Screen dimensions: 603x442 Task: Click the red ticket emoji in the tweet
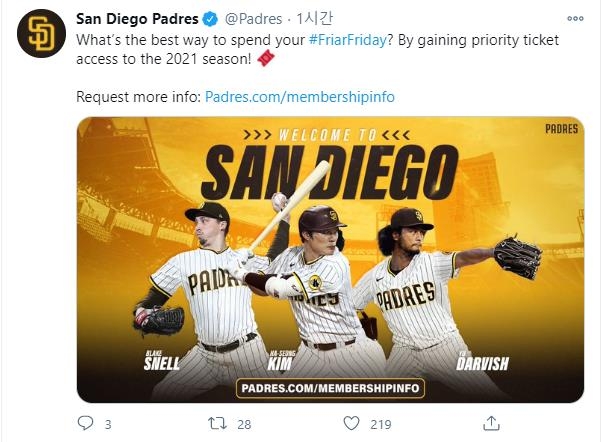tap(266, 58)
